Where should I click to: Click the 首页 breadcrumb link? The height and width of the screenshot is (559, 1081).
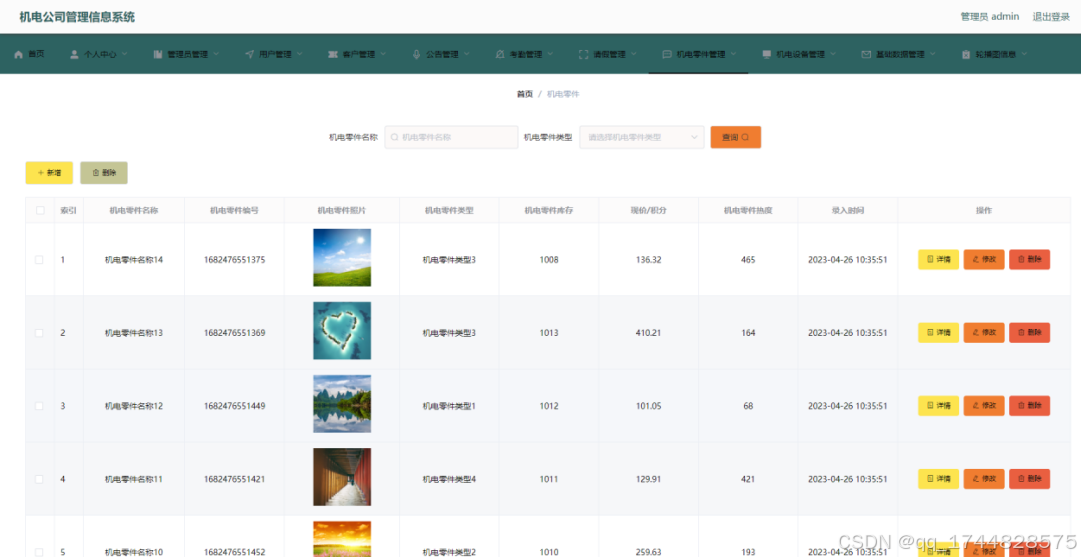point(525,94)
